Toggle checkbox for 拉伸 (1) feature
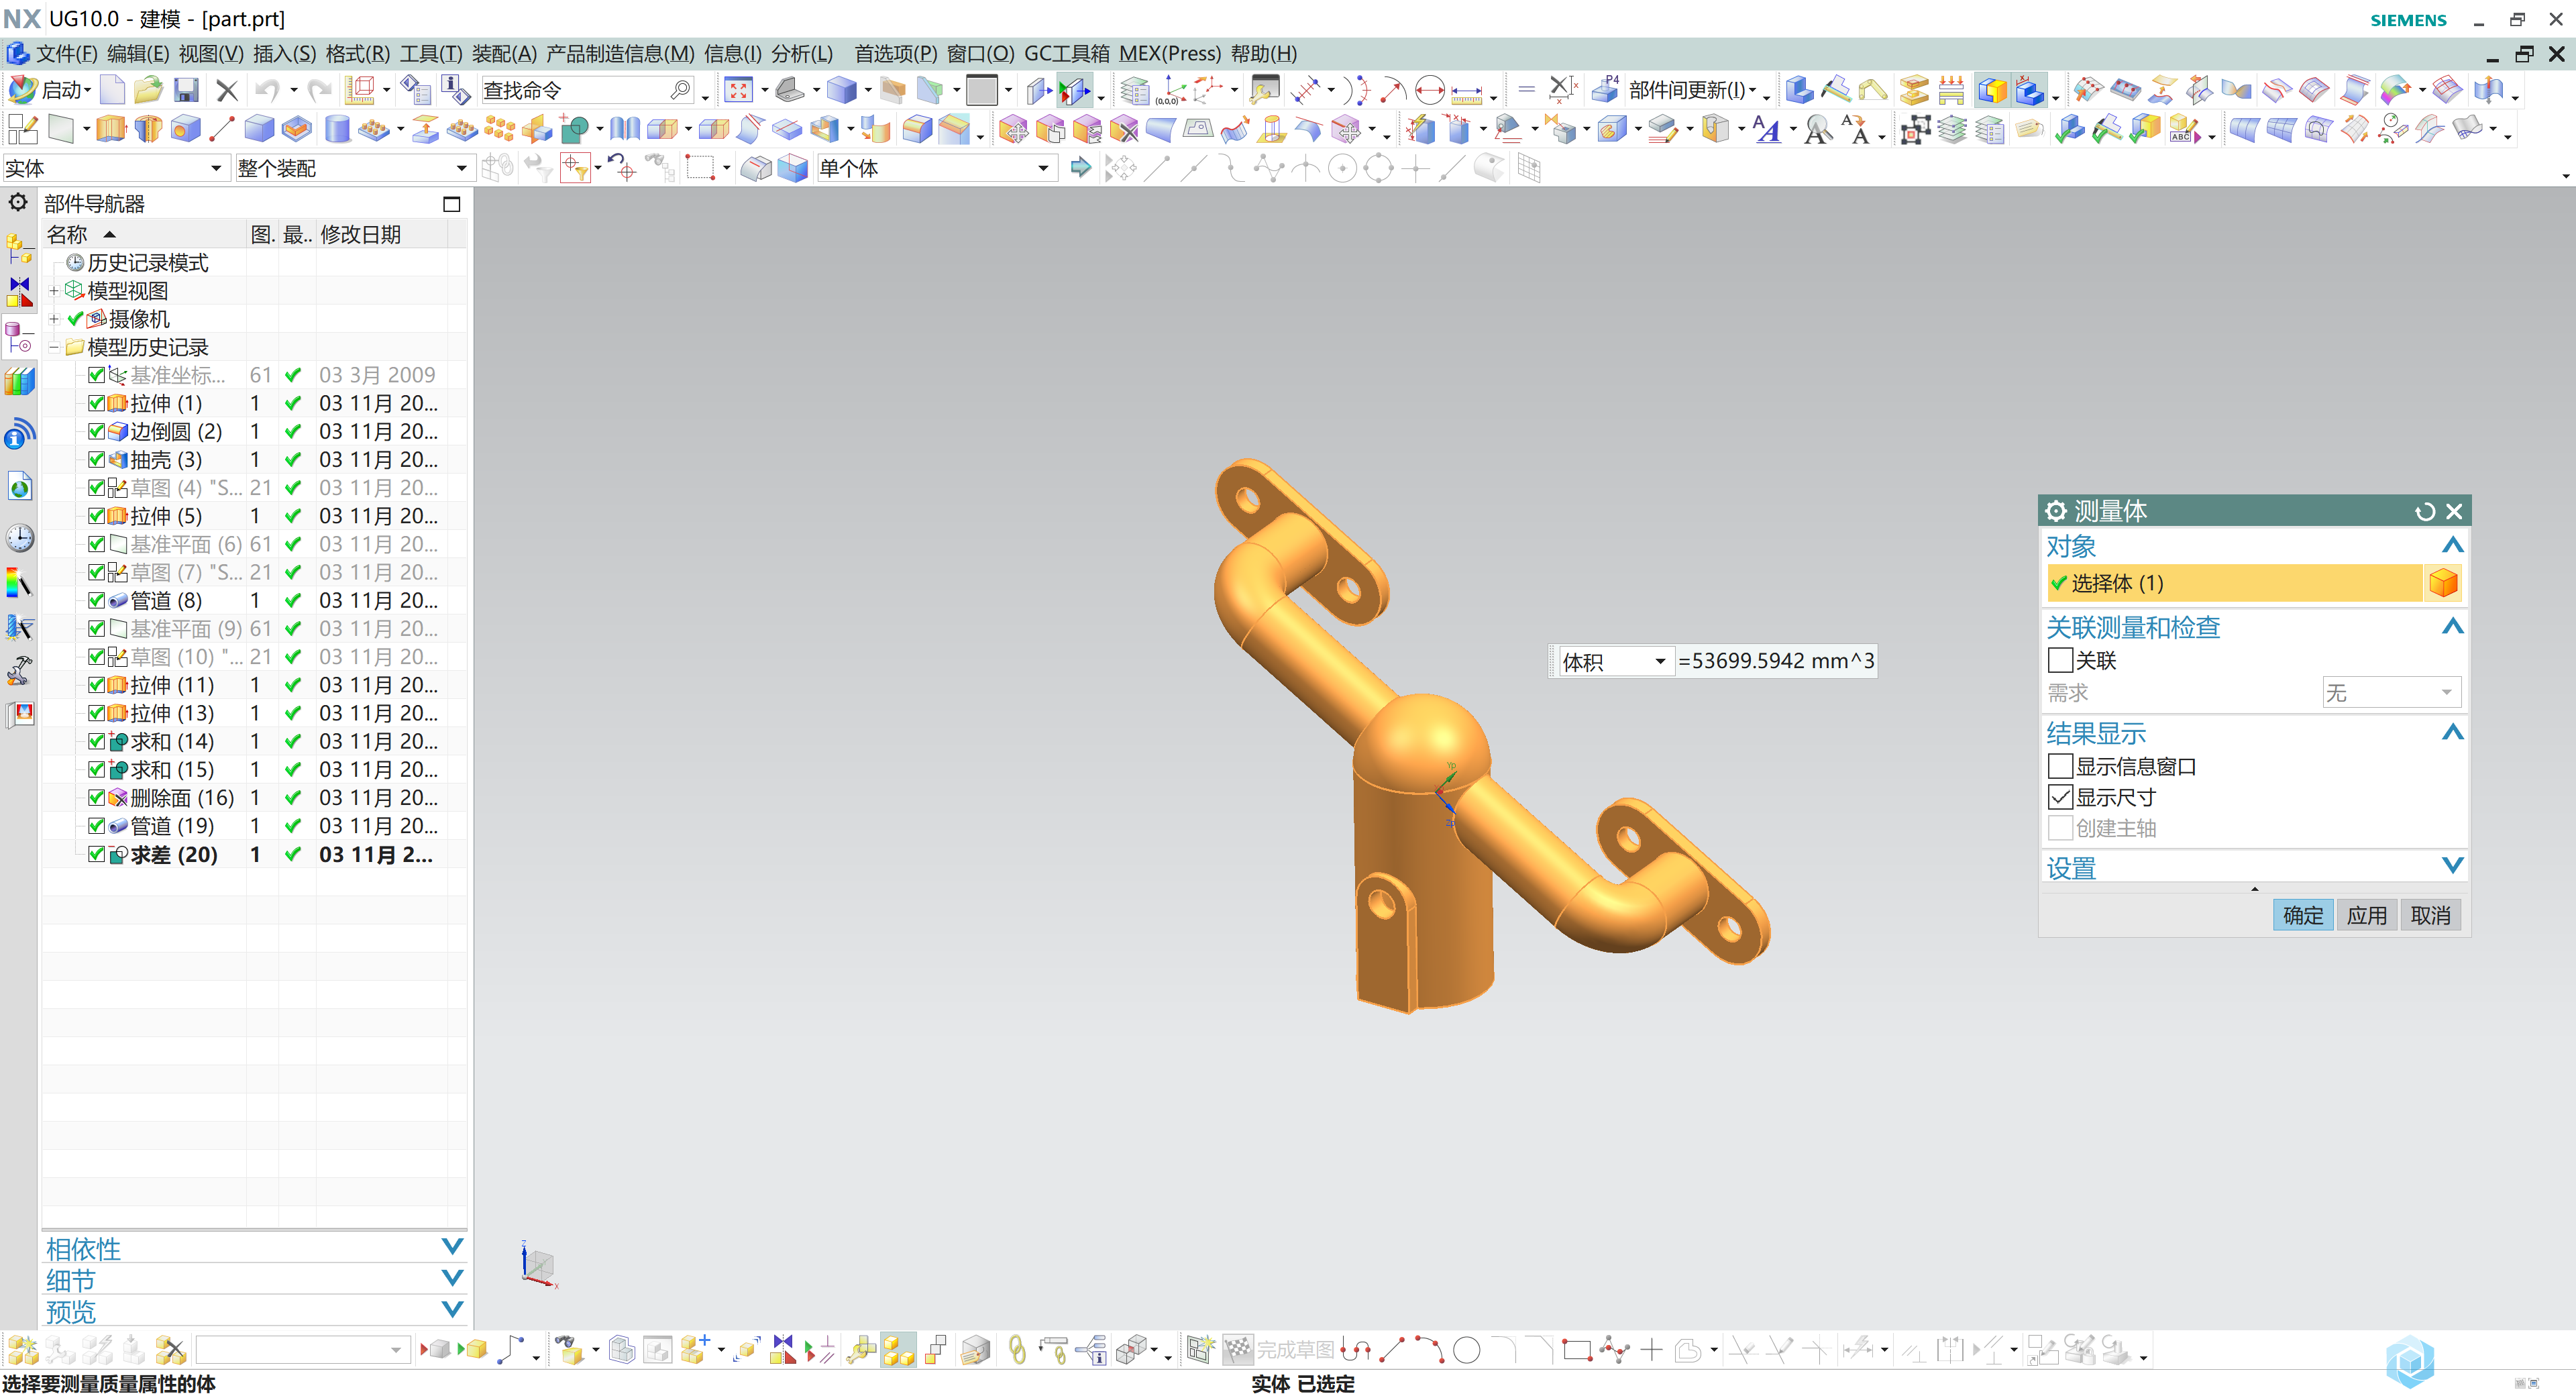The height and width of the screenshot is (1398, 2576). [96, 403]
